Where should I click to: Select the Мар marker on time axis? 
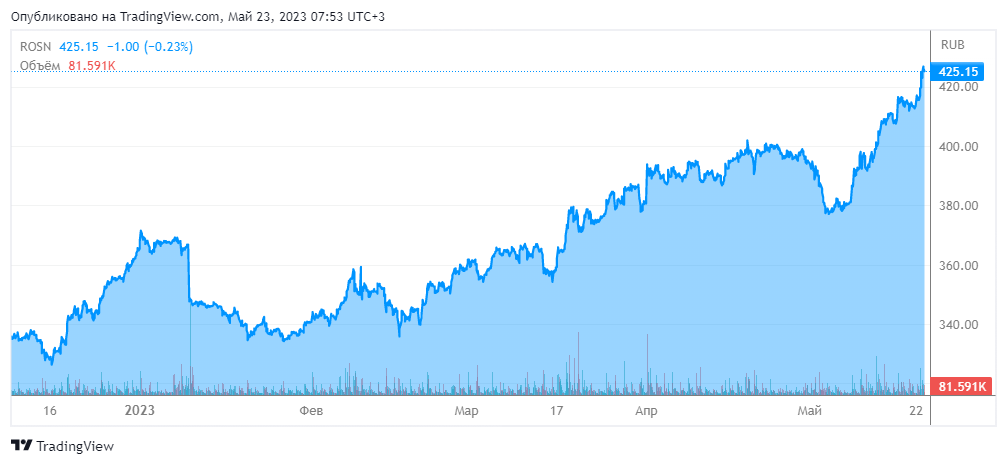click(466, 411)
